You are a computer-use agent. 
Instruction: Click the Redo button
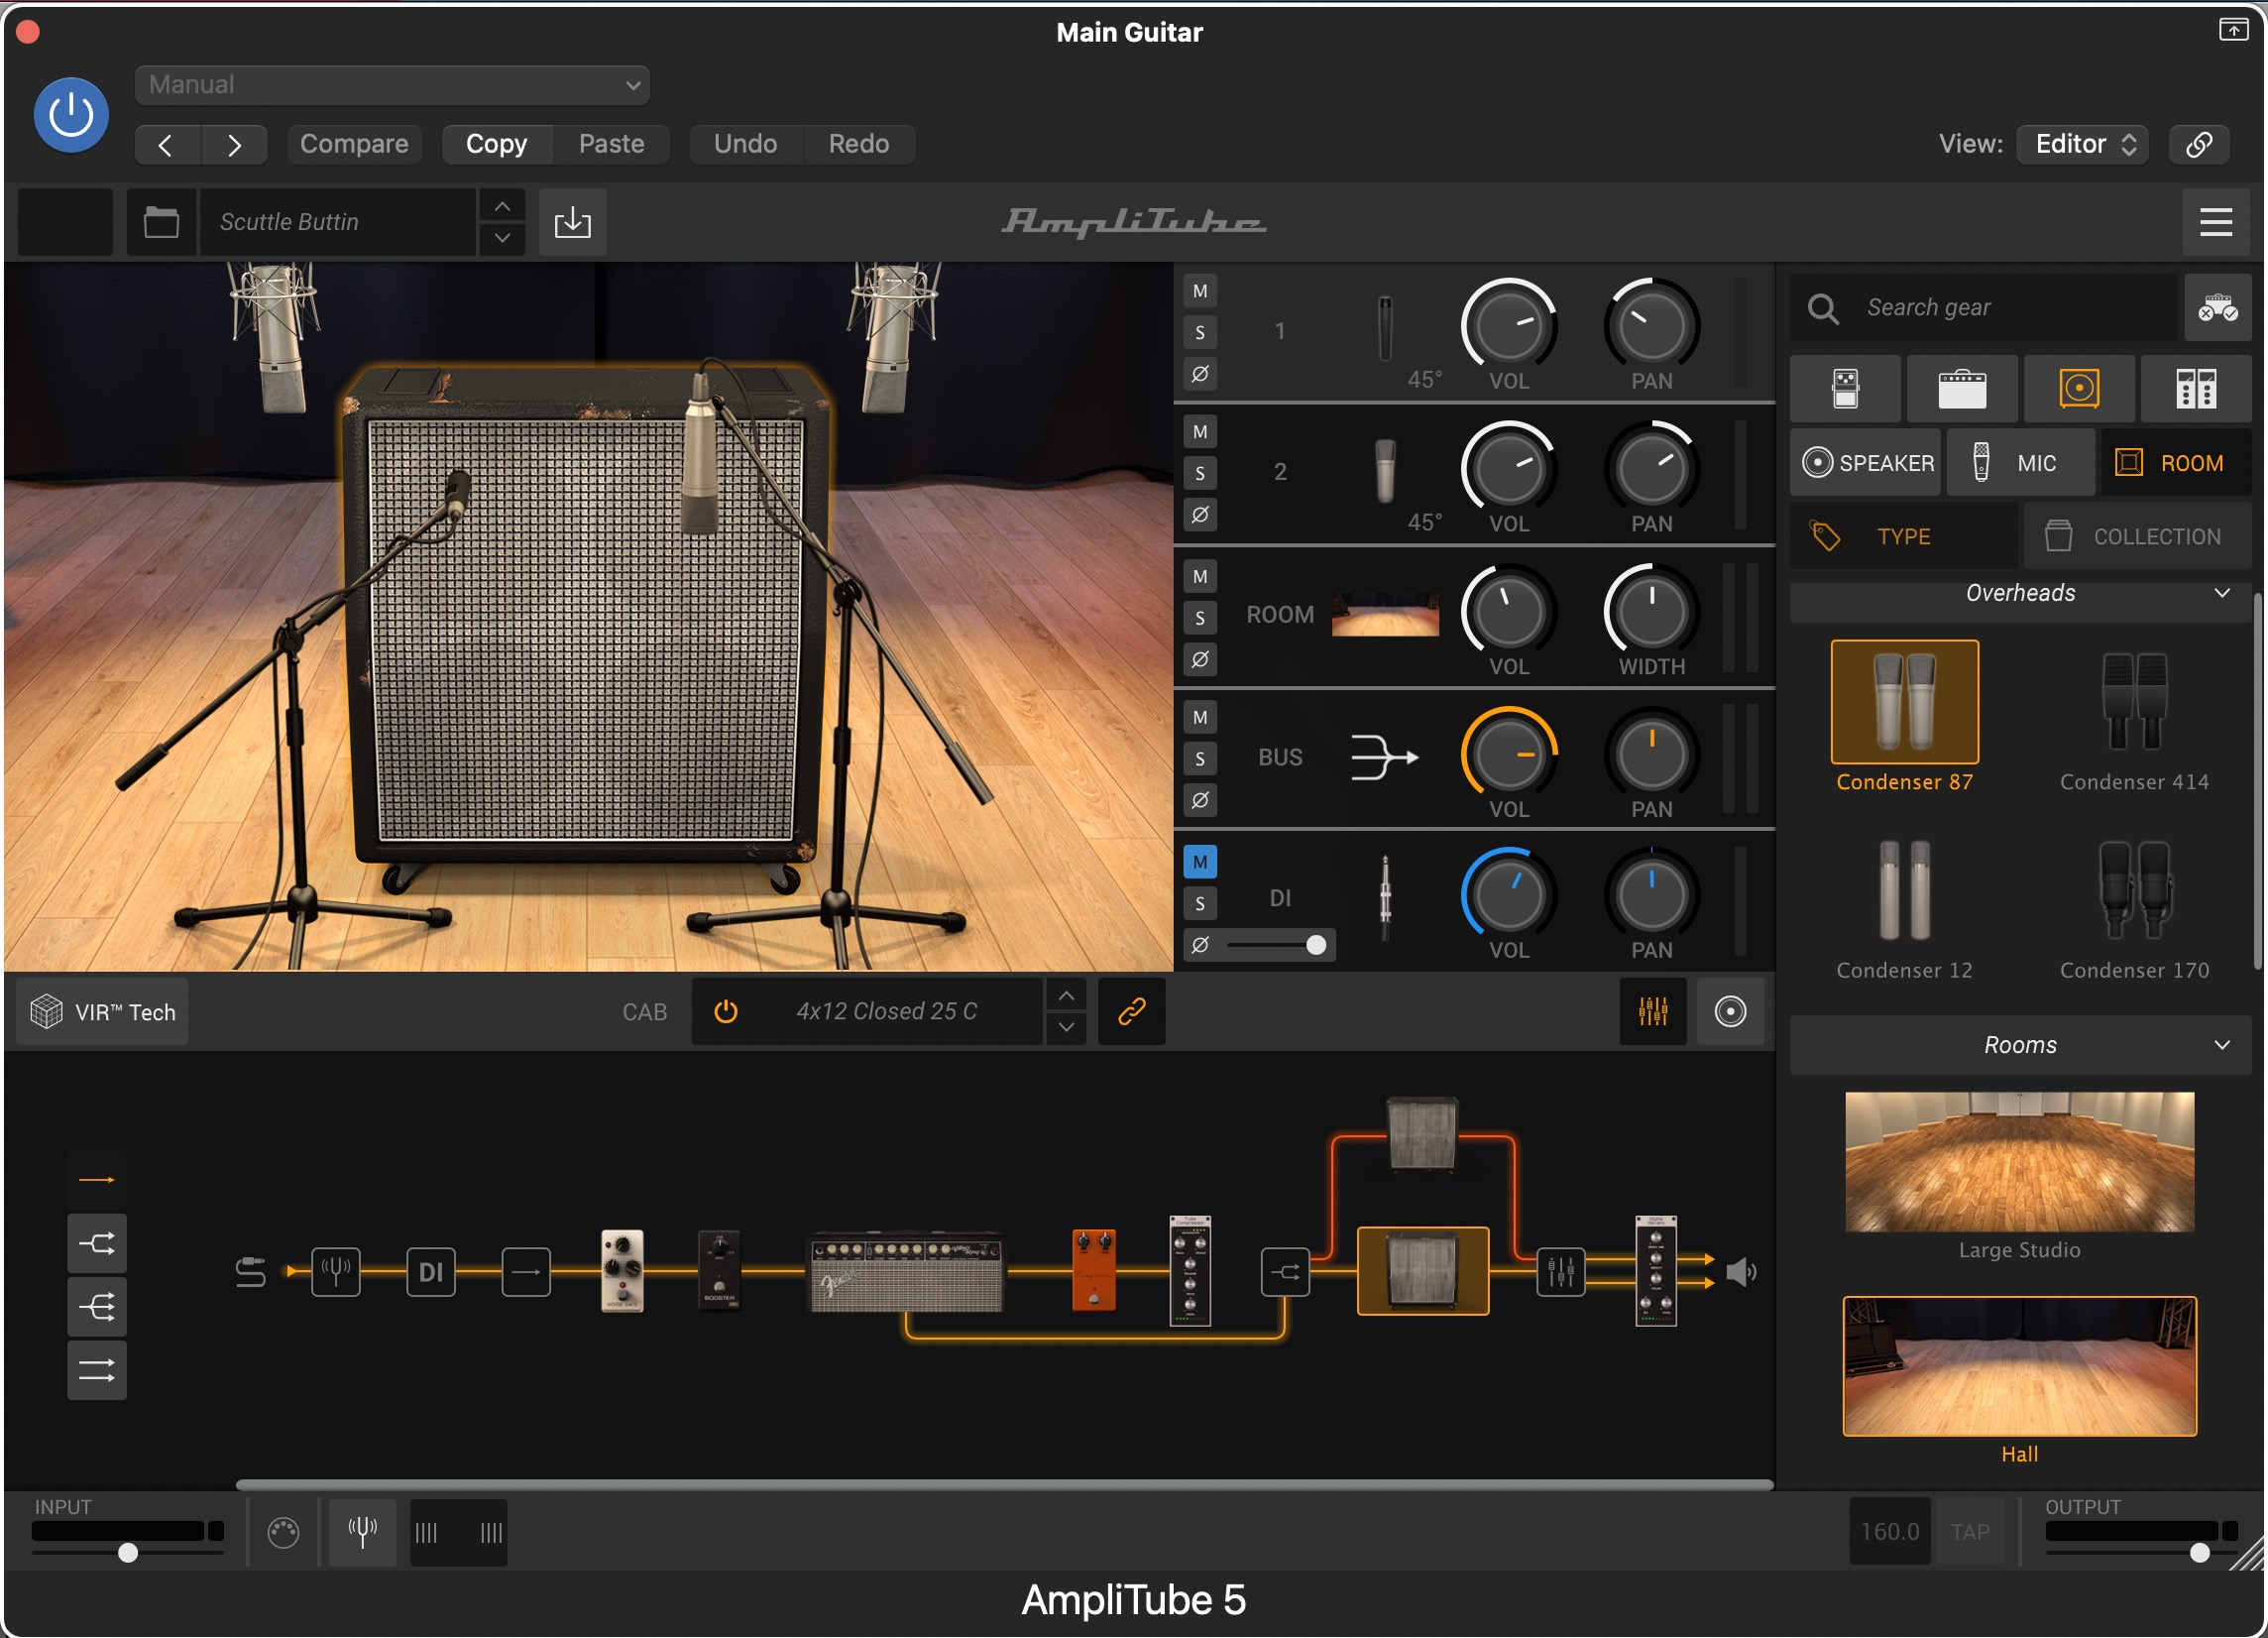tap(859, 144)
